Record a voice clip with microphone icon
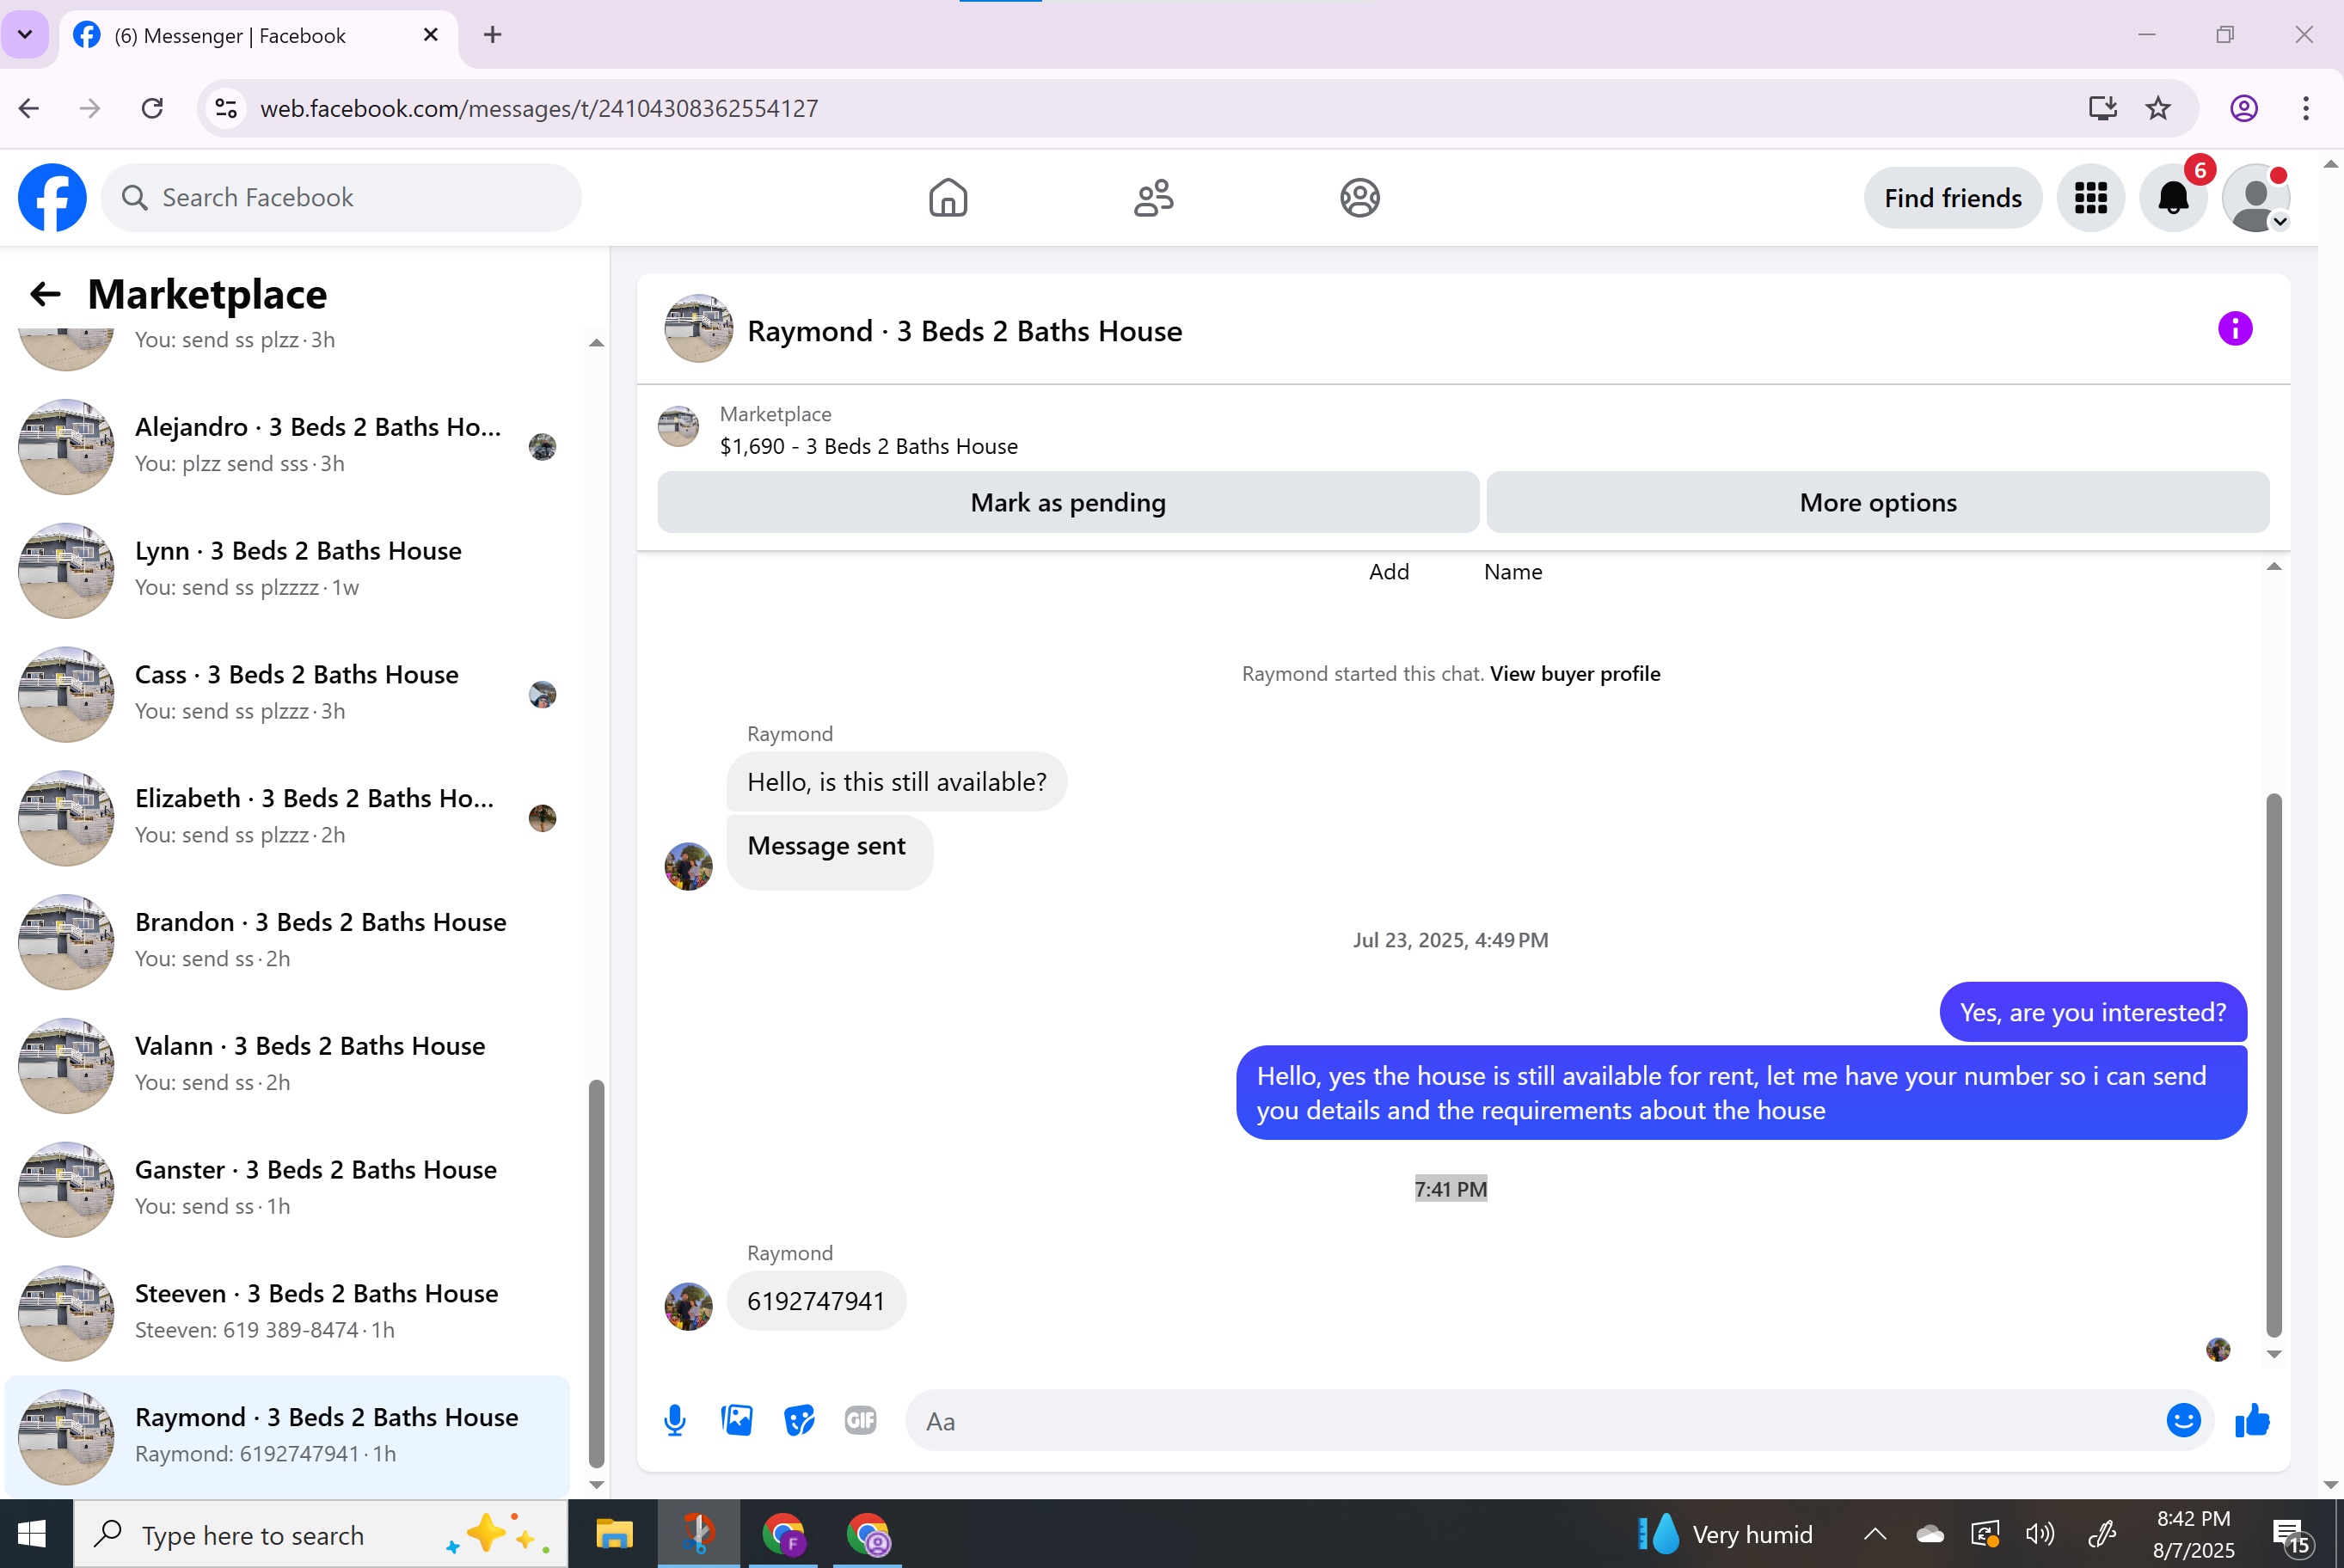Image resolution: width=2344 pixels, height=1568 pixels. pos(675,1420)
